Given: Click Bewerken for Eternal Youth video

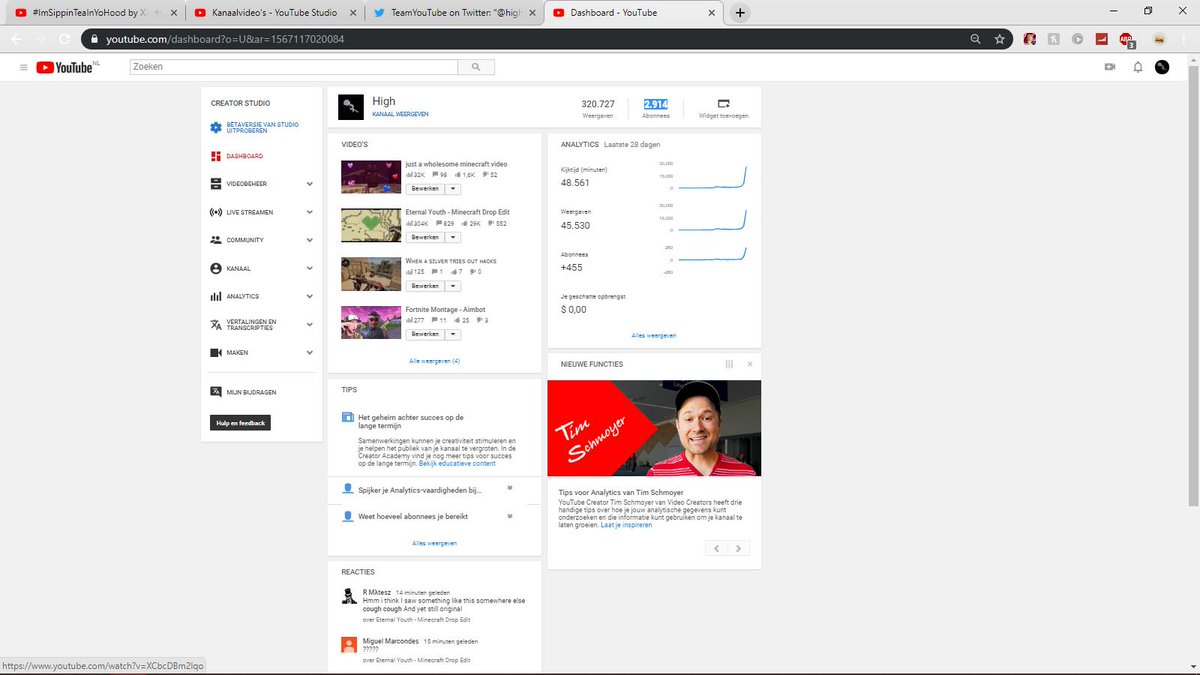Looking at the screenshot, I should pos(425,237).
